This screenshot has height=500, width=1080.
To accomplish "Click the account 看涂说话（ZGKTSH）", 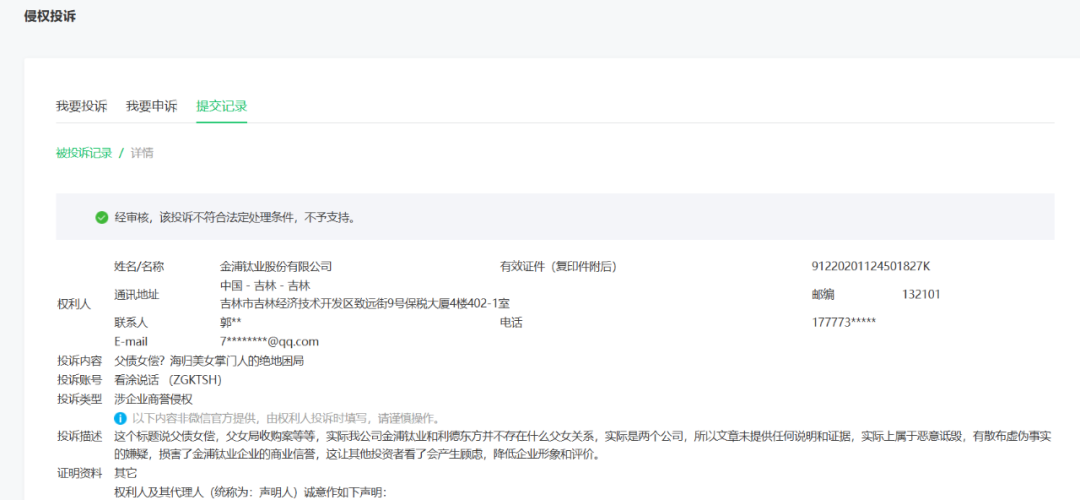I will 168,379.
